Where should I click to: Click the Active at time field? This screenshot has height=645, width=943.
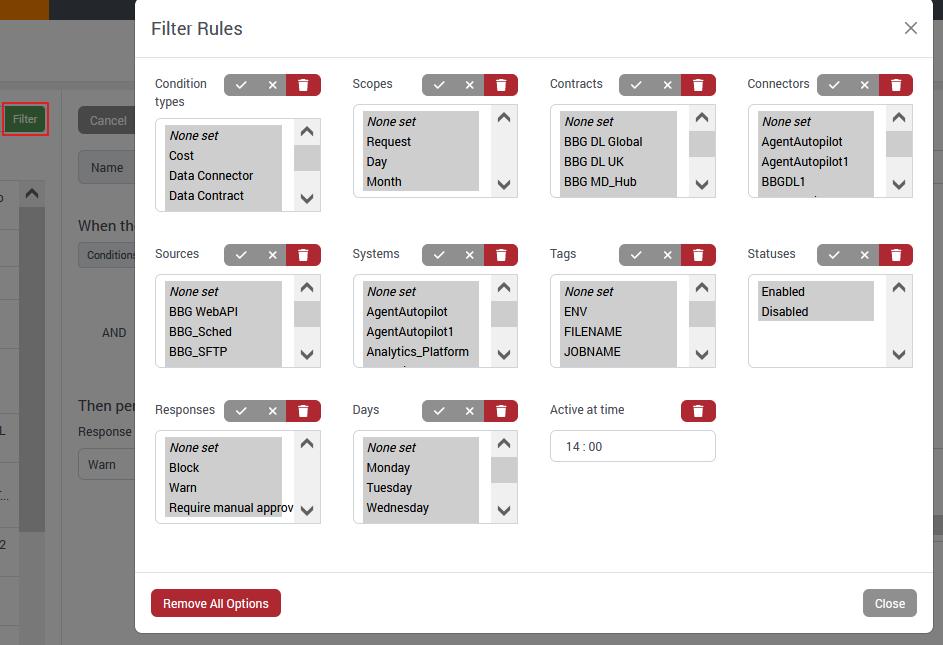(x=632, y=447)
